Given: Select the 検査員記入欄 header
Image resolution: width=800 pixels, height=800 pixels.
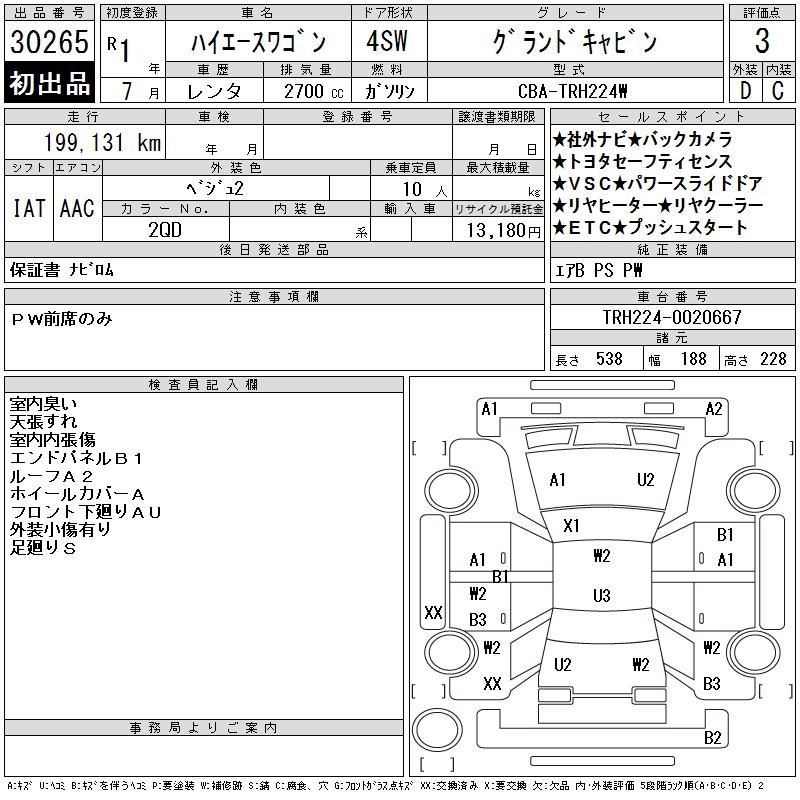Looking at the screenshot, I should coord(204,385).
